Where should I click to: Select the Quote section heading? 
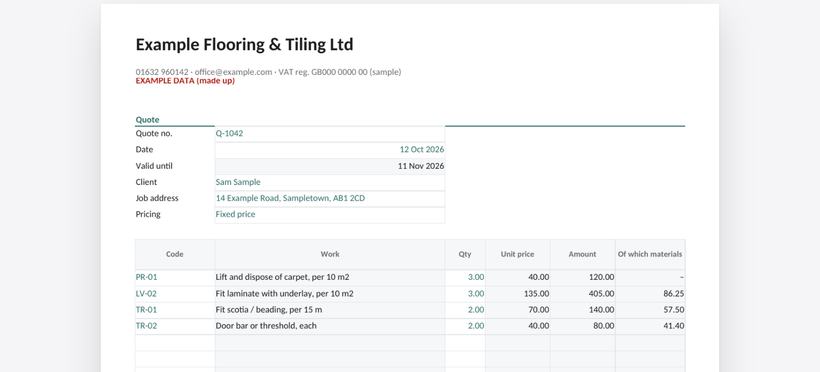pos(147,120)
